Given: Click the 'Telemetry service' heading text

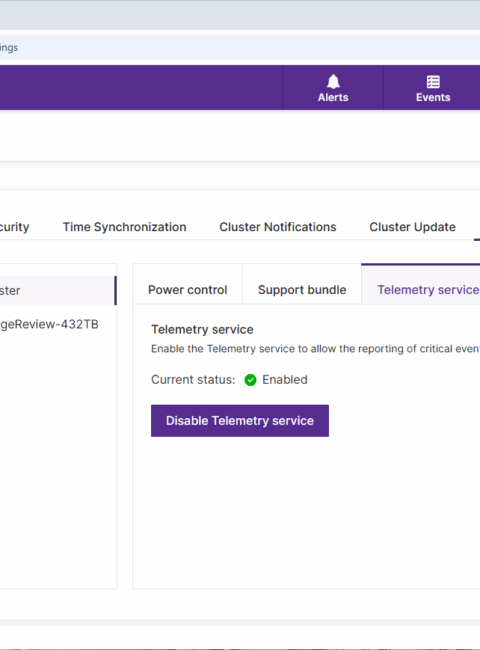Looking at the screenshot, I should pyautogui.click(x=202, y=330).
